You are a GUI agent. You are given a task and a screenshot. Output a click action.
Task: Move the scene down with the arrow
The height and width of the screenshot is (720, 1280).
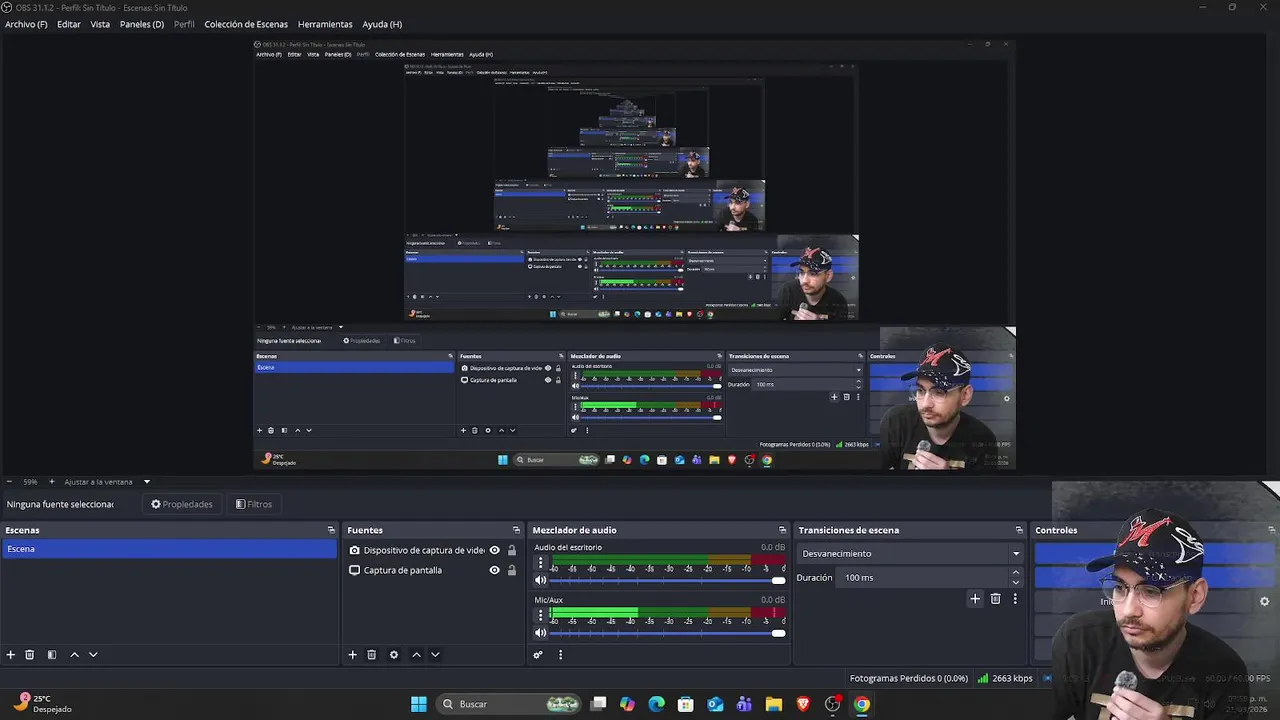[x=93, y=655]
